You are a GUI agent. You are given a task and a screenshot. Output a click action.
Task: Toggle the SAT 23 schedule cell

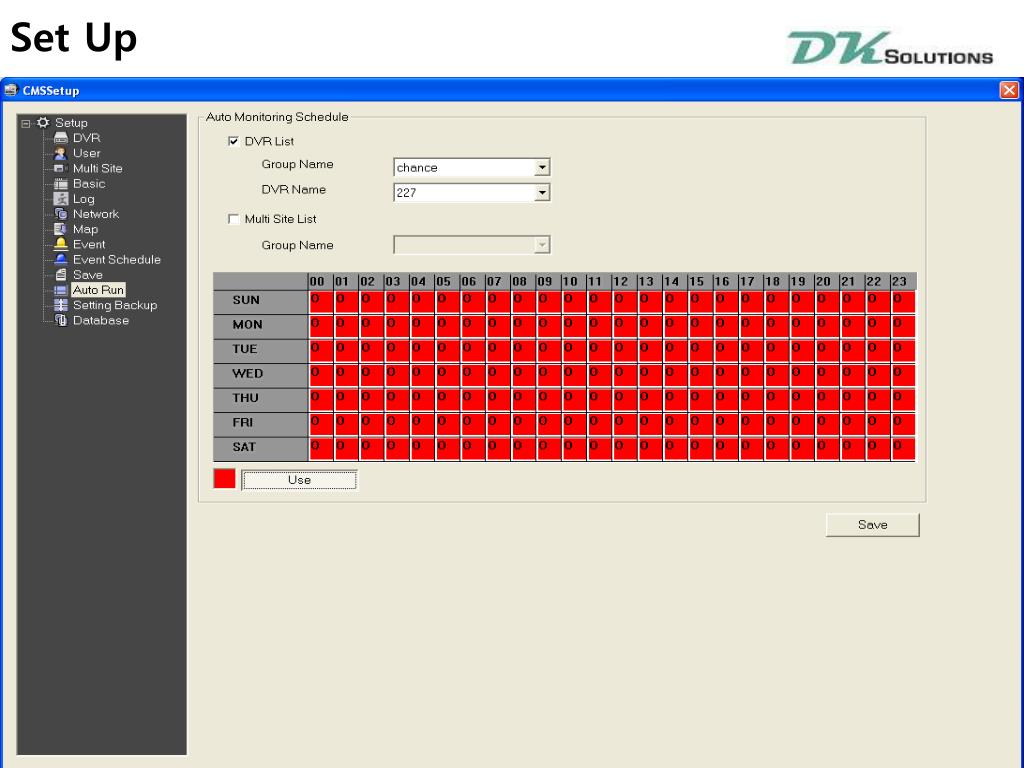tap(903, 449)
